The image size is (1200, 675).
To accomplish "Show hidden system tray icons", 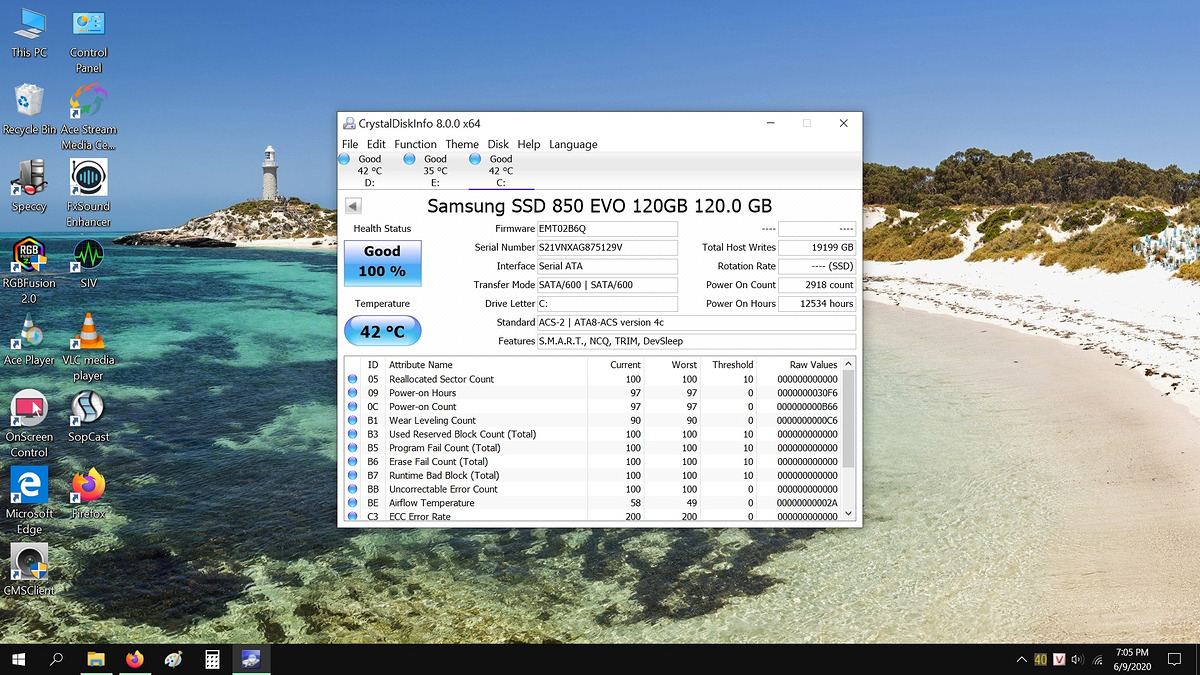I will (x=1021, y=660).
